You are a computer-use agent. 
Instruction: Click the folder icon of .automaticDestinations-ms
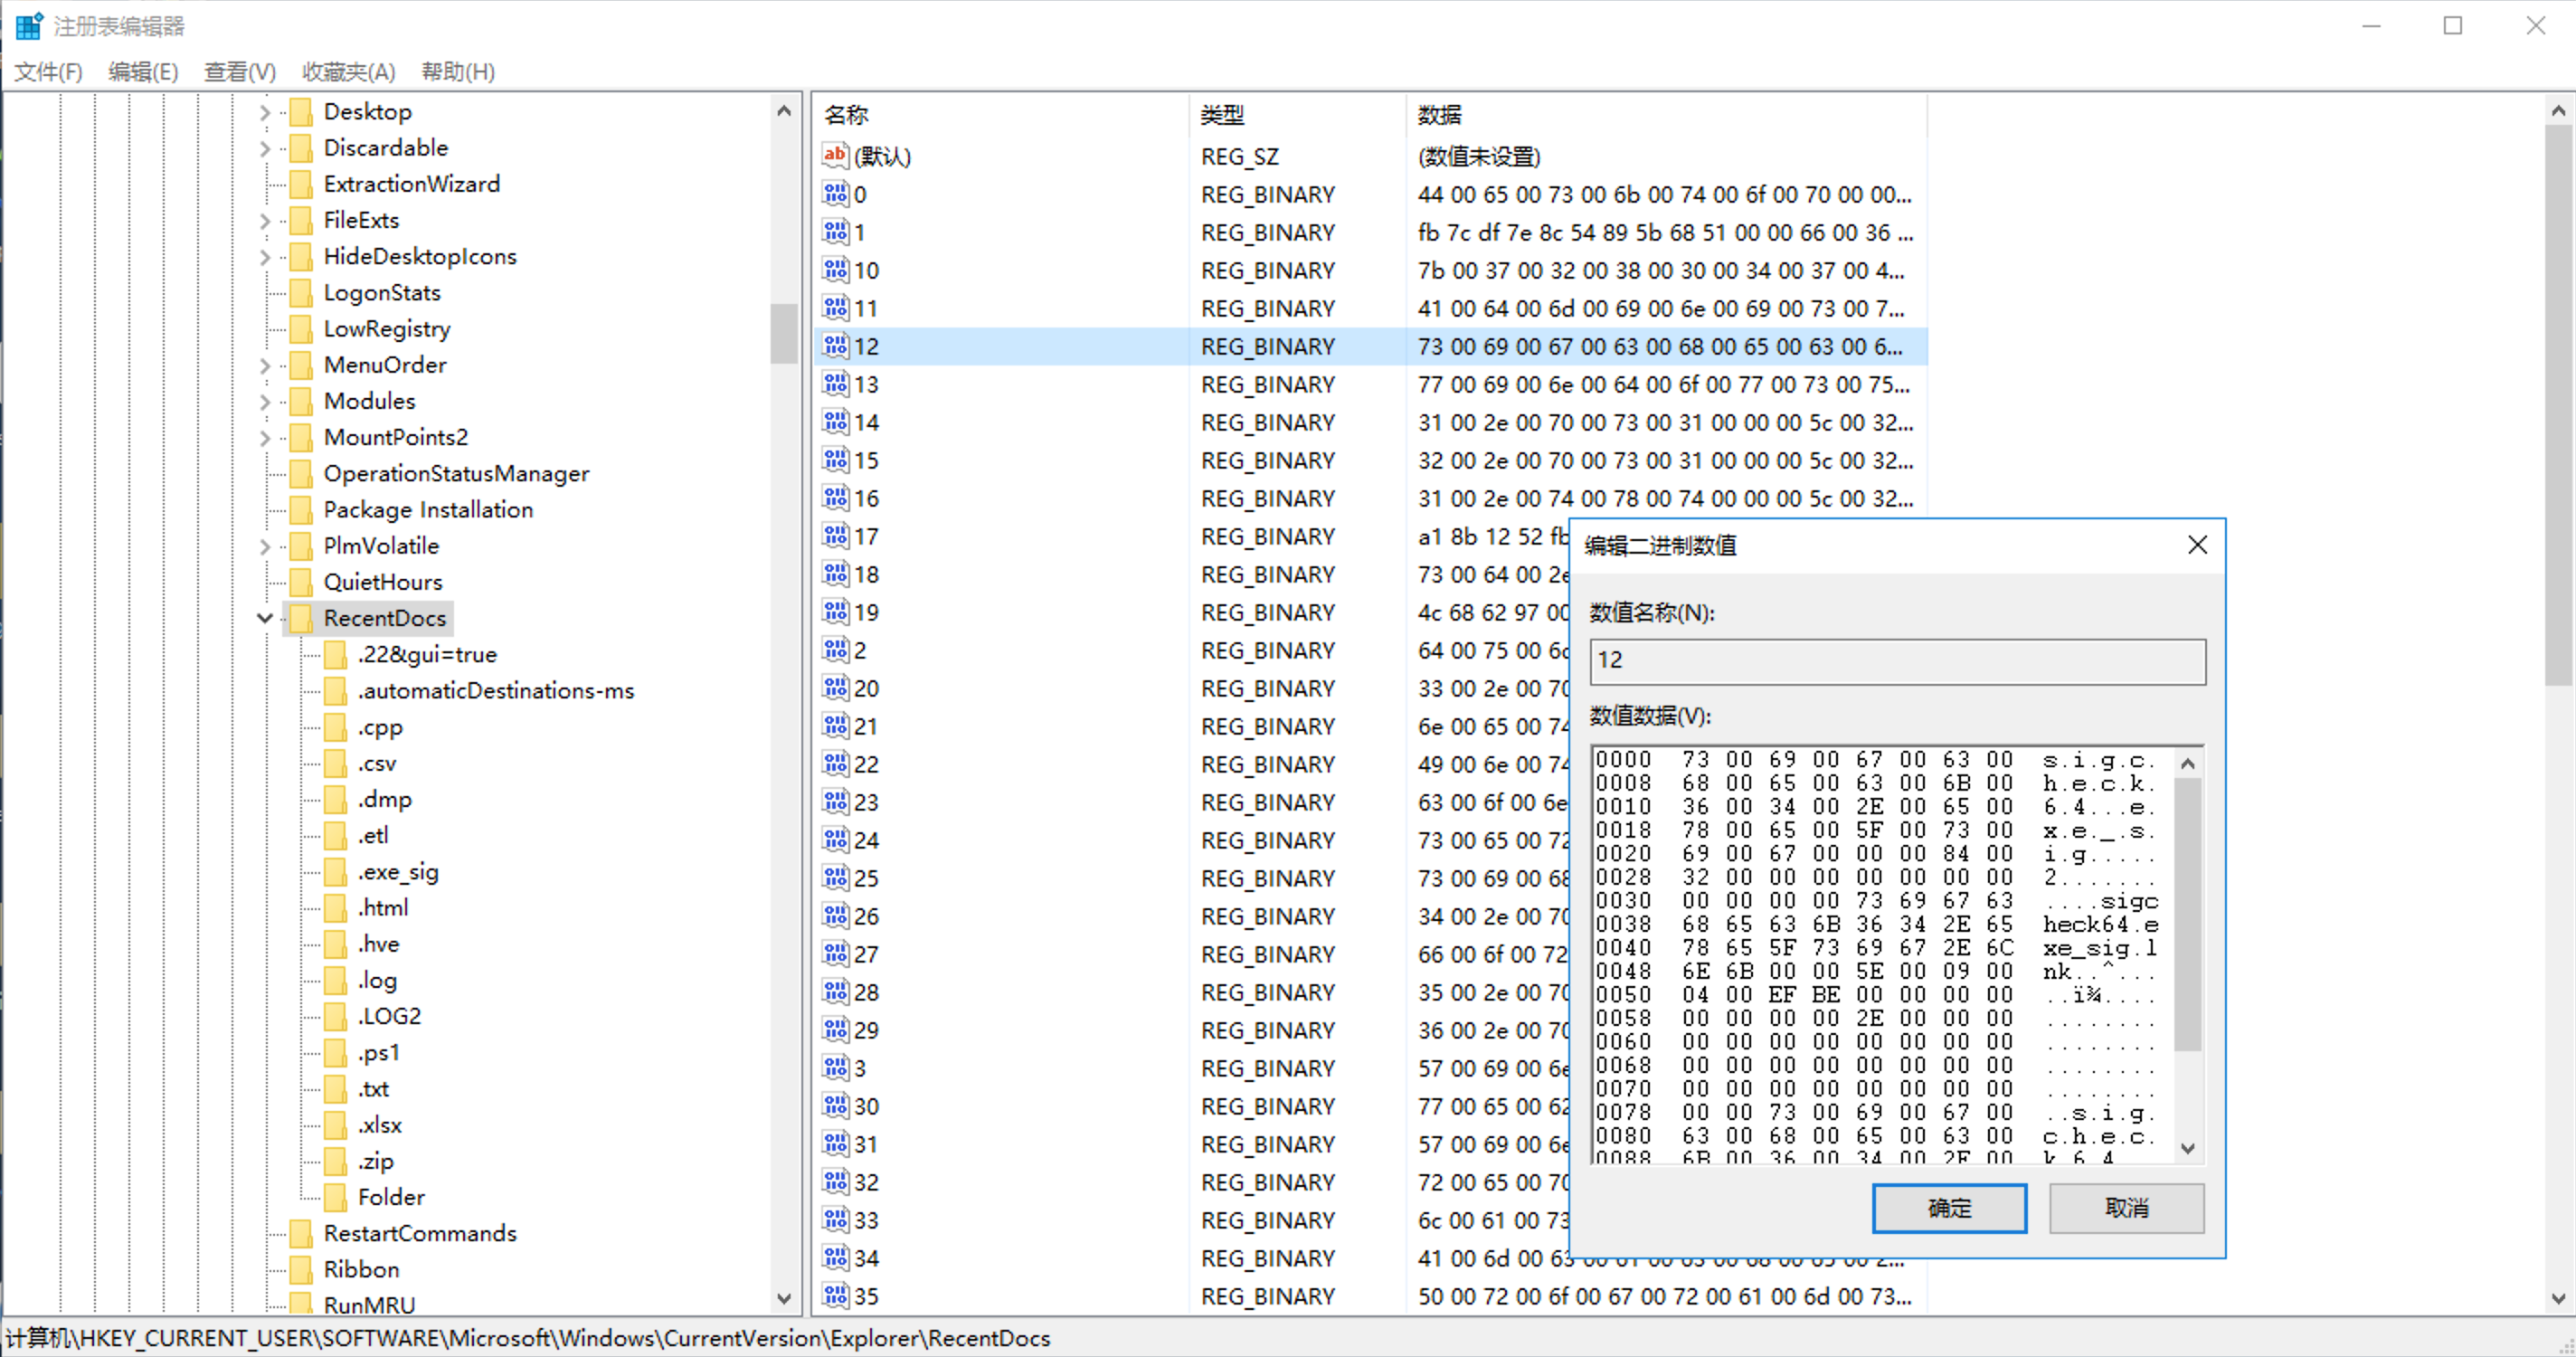(x=336, y=691)
